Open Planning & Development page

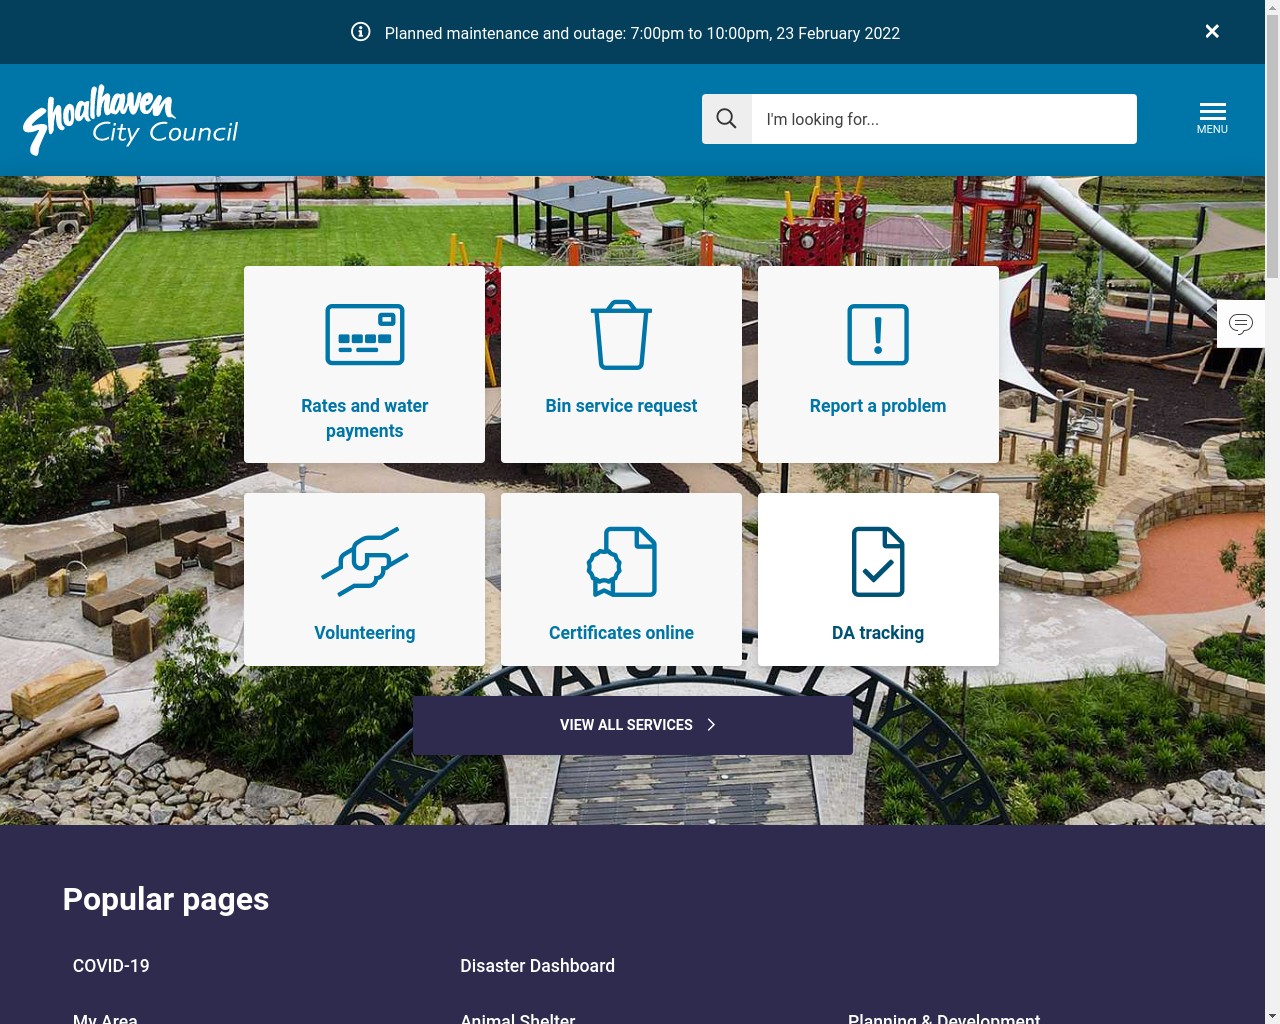tap(943, 1018)
